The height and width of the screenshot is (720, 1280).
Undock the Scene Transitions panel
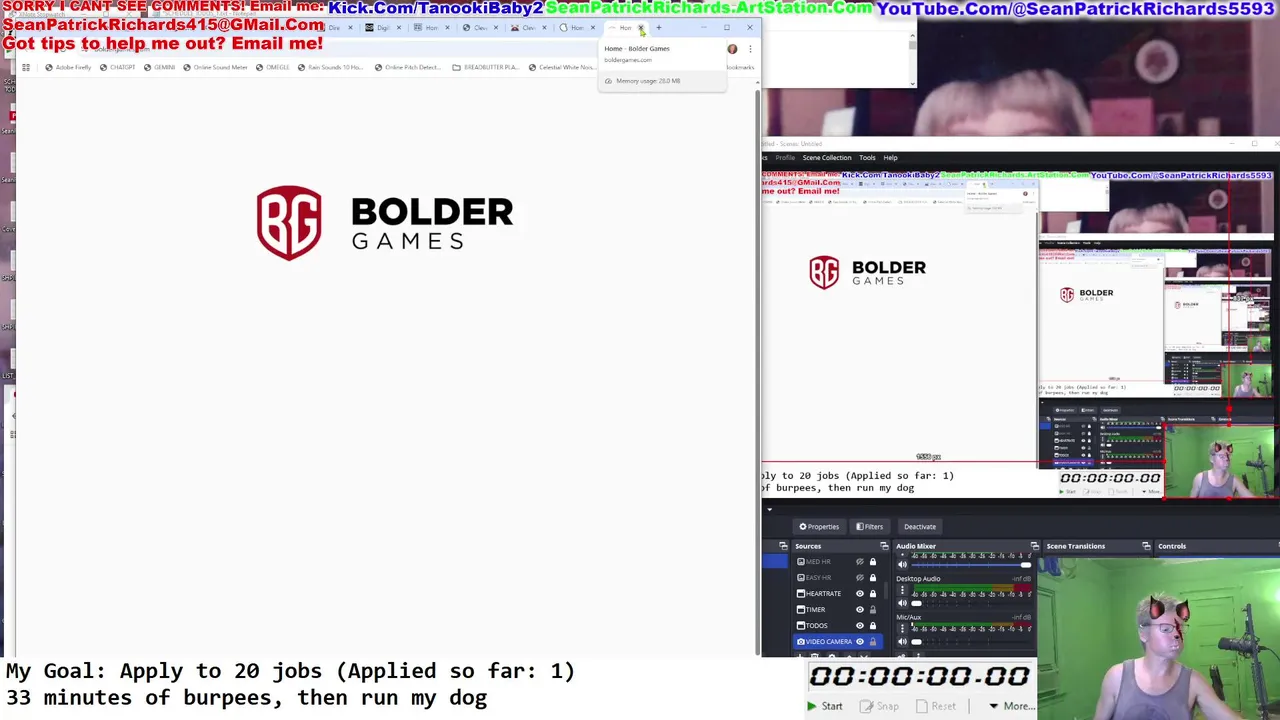click(1146, 546)
